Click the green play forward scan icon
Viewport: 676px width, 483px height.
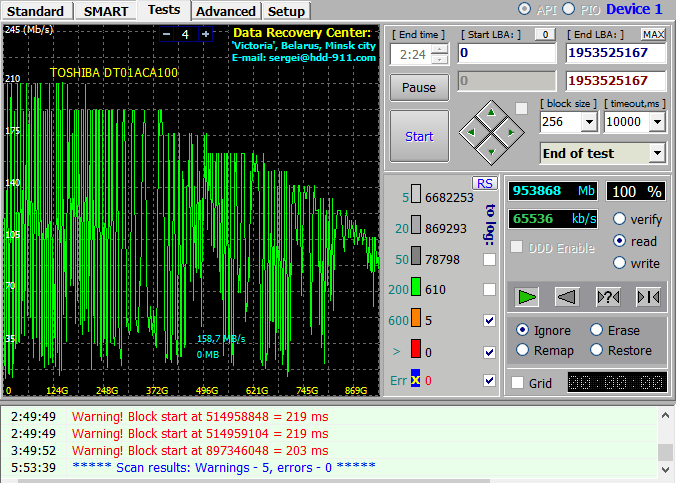(x=527, y=297)
